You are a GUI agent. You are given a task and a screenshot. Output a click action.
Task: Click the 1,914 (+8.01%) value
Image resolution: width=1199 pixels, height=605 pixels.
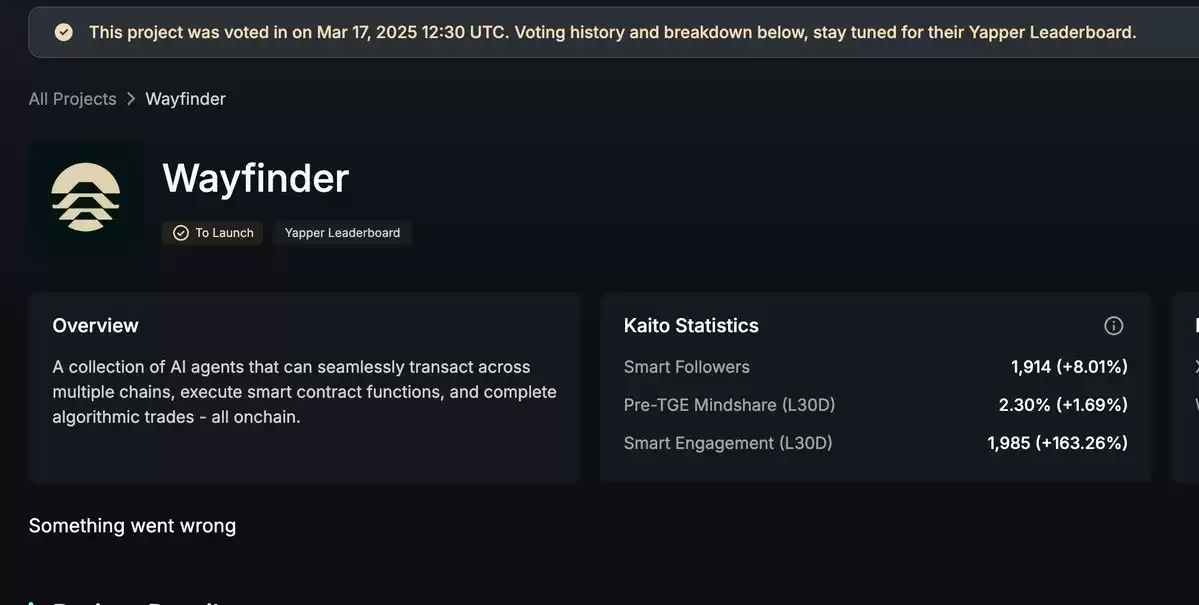tap(1069, 367)
